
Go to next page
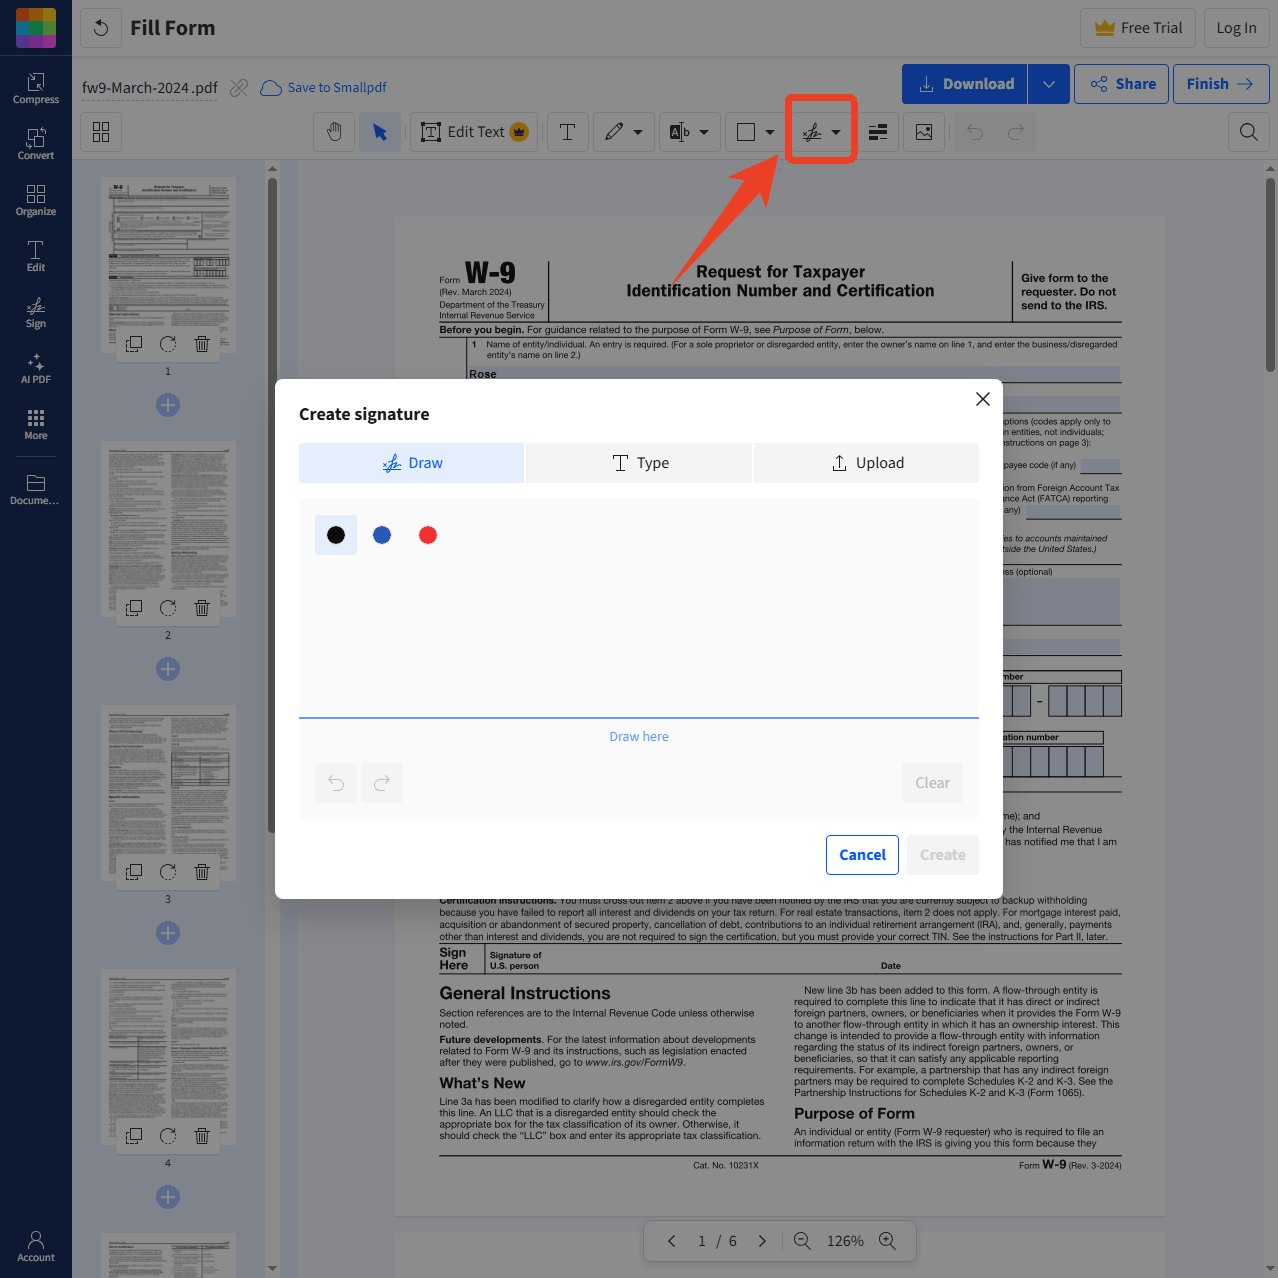pyautogui.click(x=762, y=1241)
